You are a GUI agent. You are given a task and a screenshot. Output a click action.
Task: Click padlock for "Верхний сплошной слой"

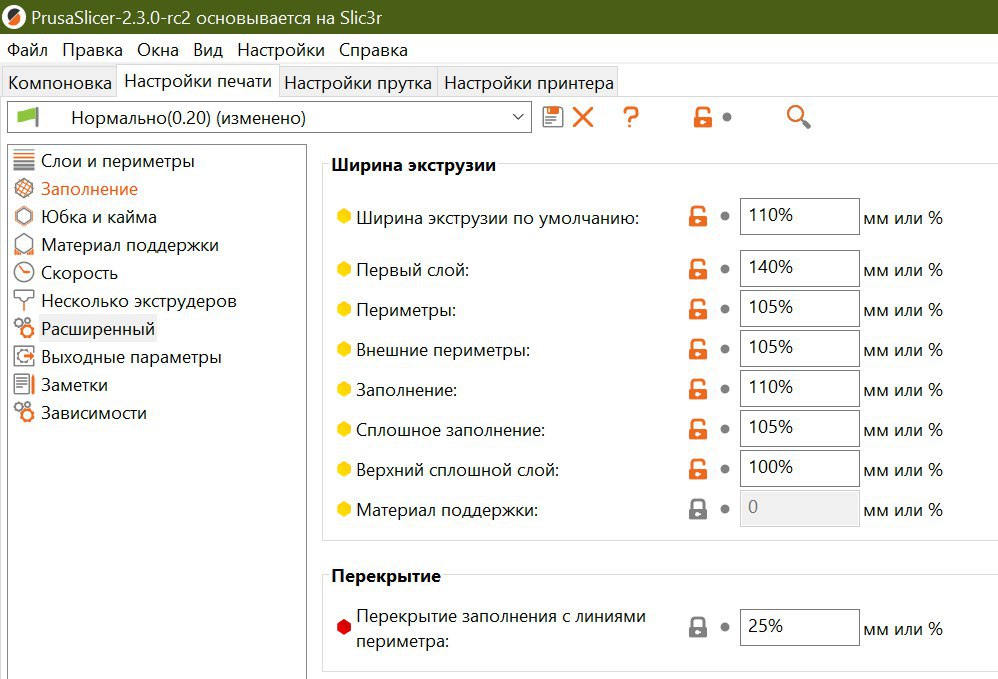pyautogui.click(x=698, y=469)
